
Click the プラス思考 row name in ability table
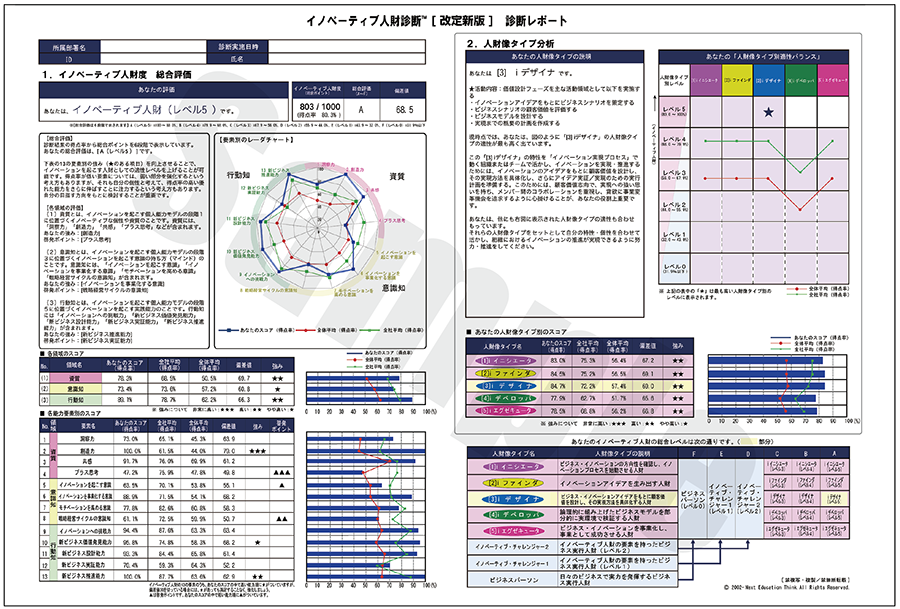pos(86,473)
